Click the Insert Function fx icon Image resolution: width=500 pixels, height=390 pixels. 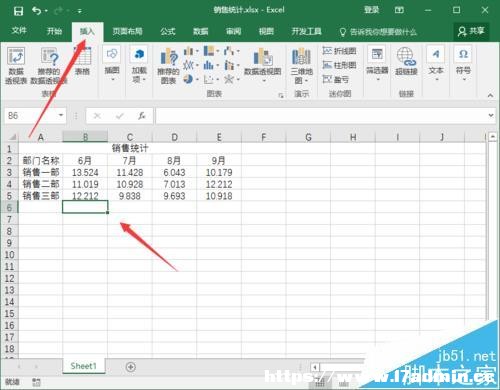pos(142,116)
